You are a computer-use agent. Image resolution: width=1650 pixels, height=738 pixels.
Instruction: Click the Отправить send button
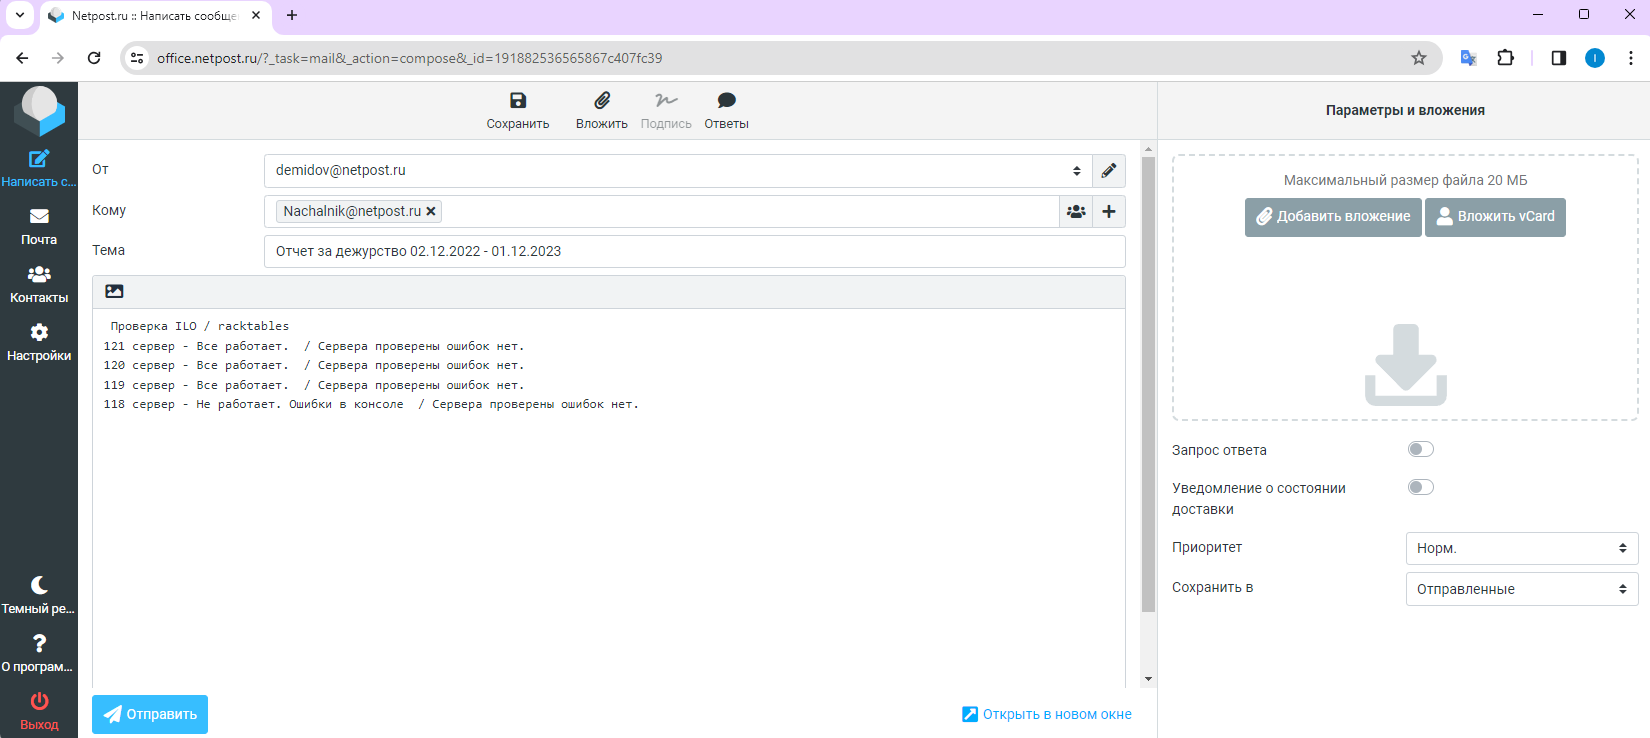(150, 714)
